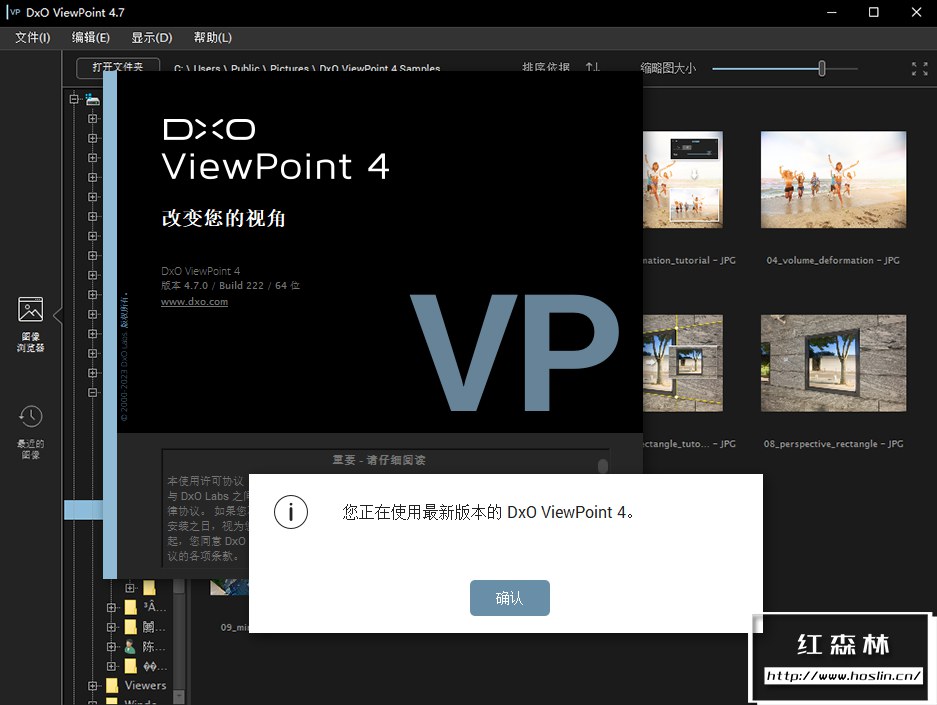The image size is (937, 705).
Task: Expand the 陈… user folder node
Action: [111, 646]
